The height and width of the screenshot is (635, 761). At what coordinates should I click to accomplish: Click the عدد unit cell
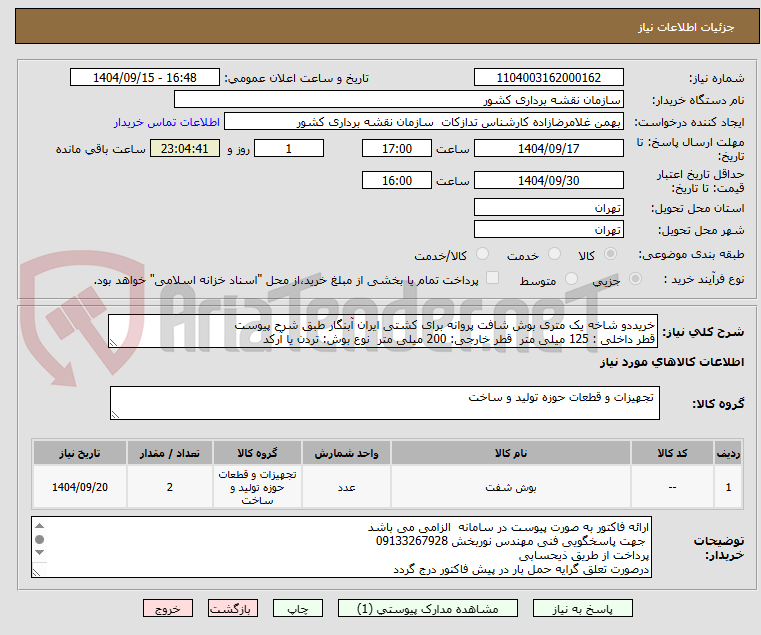coord(346,487)
